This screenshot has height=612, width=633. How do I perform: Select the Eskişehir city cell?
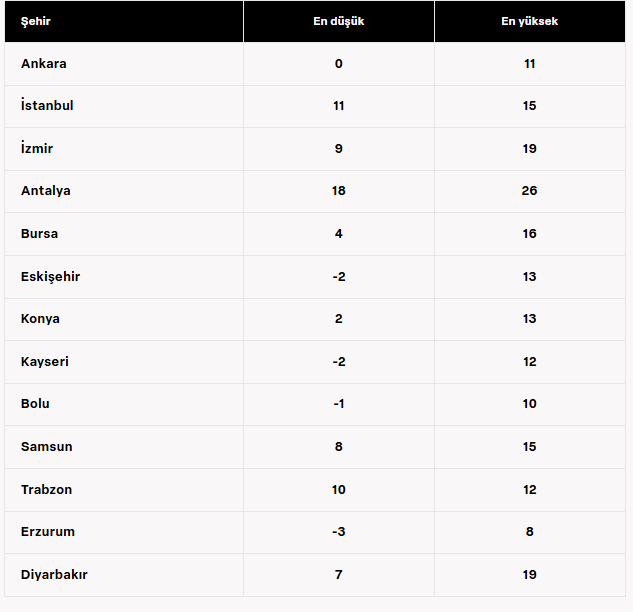pyautogui.click(x=50, y=277)
